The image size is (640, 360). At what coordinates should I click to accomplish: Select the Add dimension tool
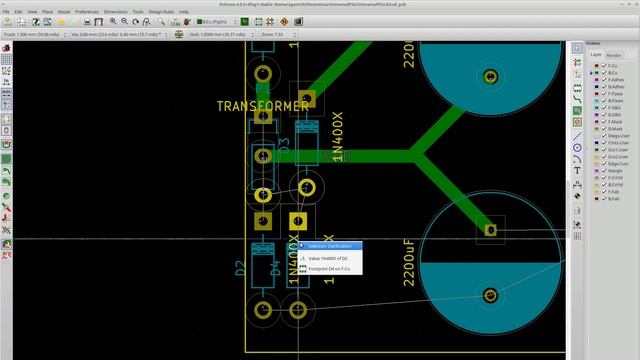point(577,184)
